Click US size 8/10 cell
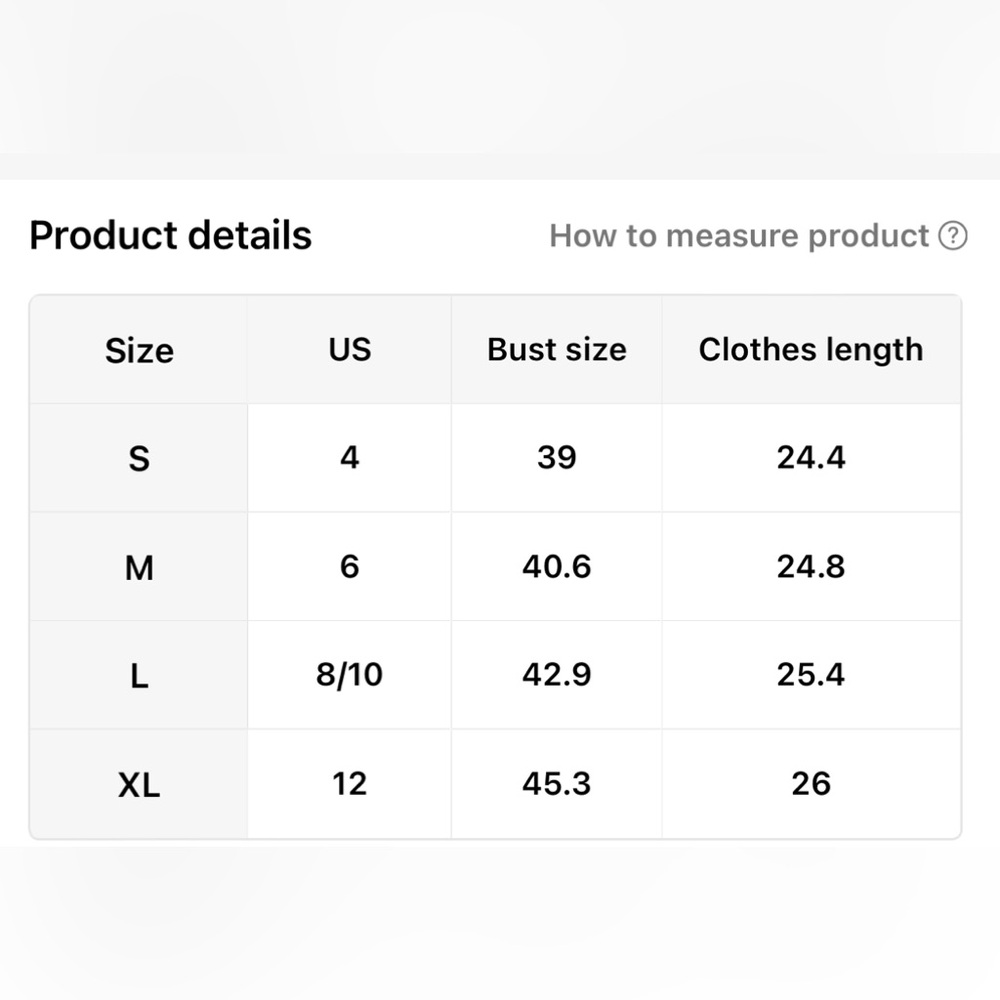 coord(349,675)
